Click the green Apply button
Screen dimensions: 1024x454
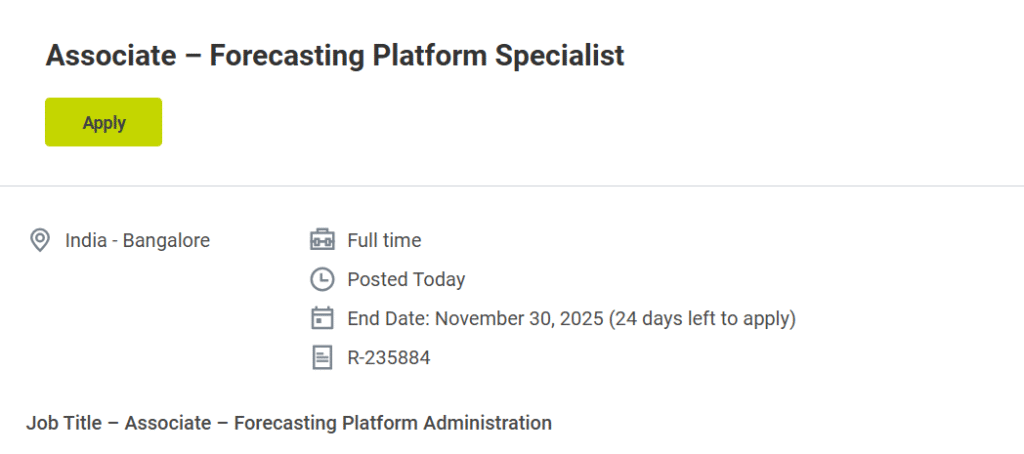[103, 123]
